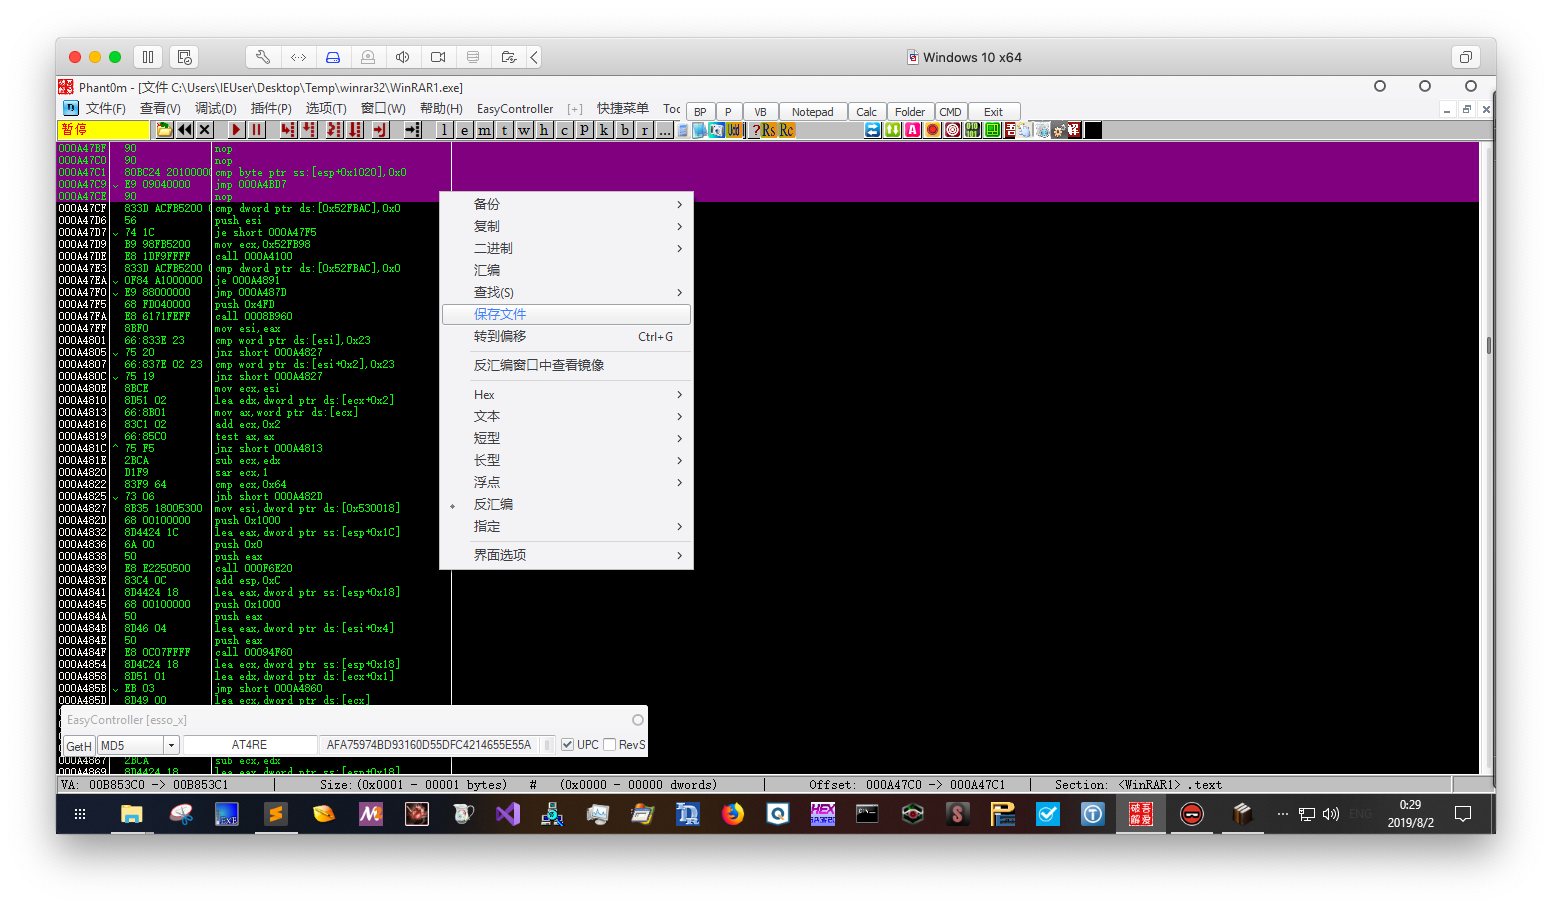The width and height of the screenshot is (1552, 908).
Task: Click the BP shortcut button
Action: point(700,112)
